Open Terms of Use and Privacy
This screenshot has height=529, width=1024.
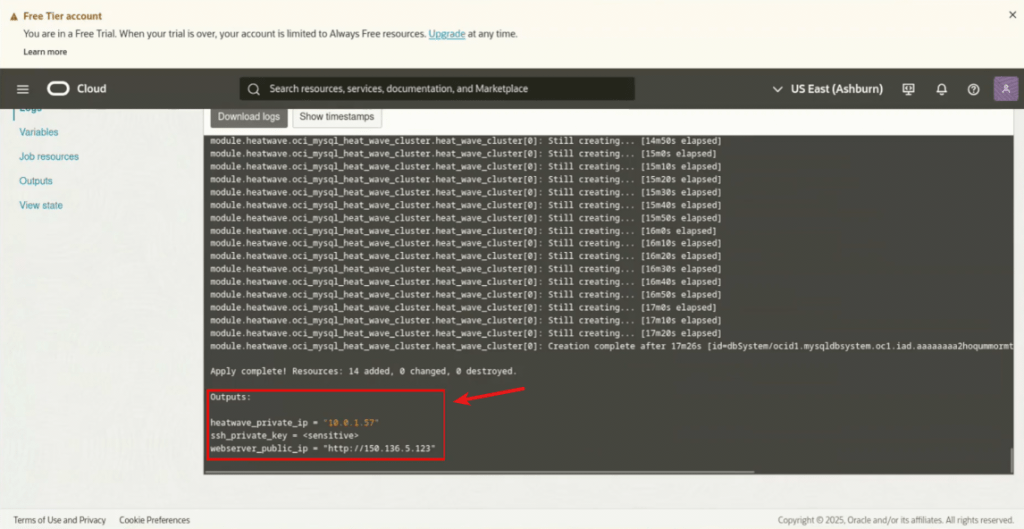click(59, 520)
